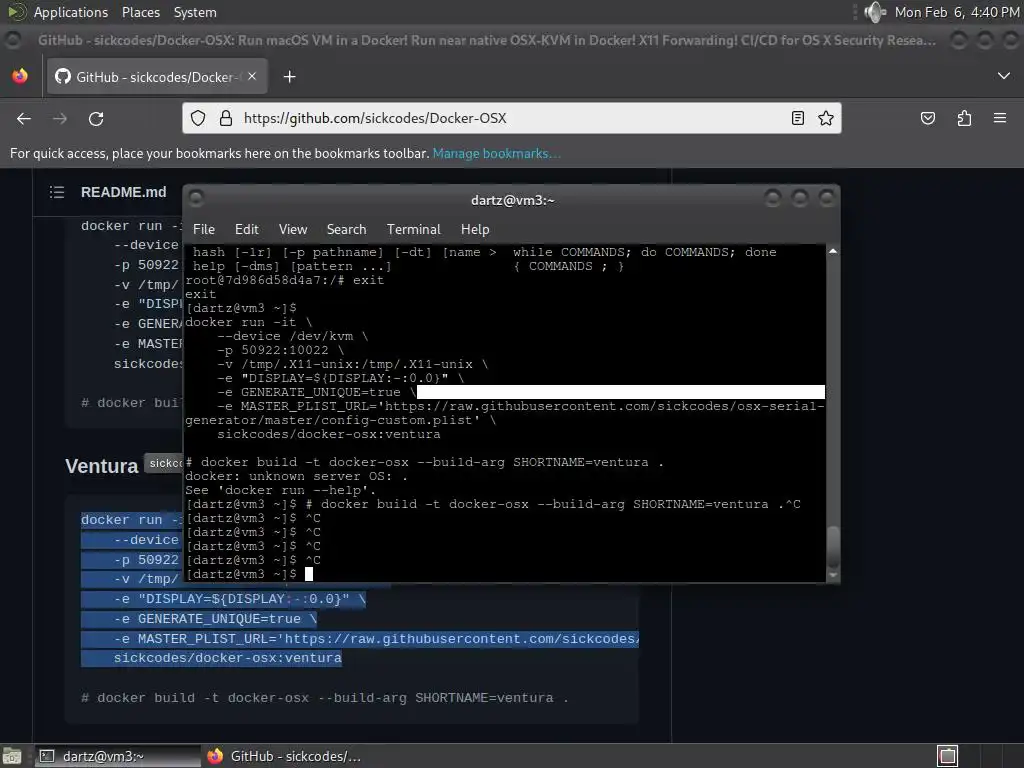Click the sickcodes badge next to Ventura
Screen dimensions: 1024x768
tap(163, 463)
